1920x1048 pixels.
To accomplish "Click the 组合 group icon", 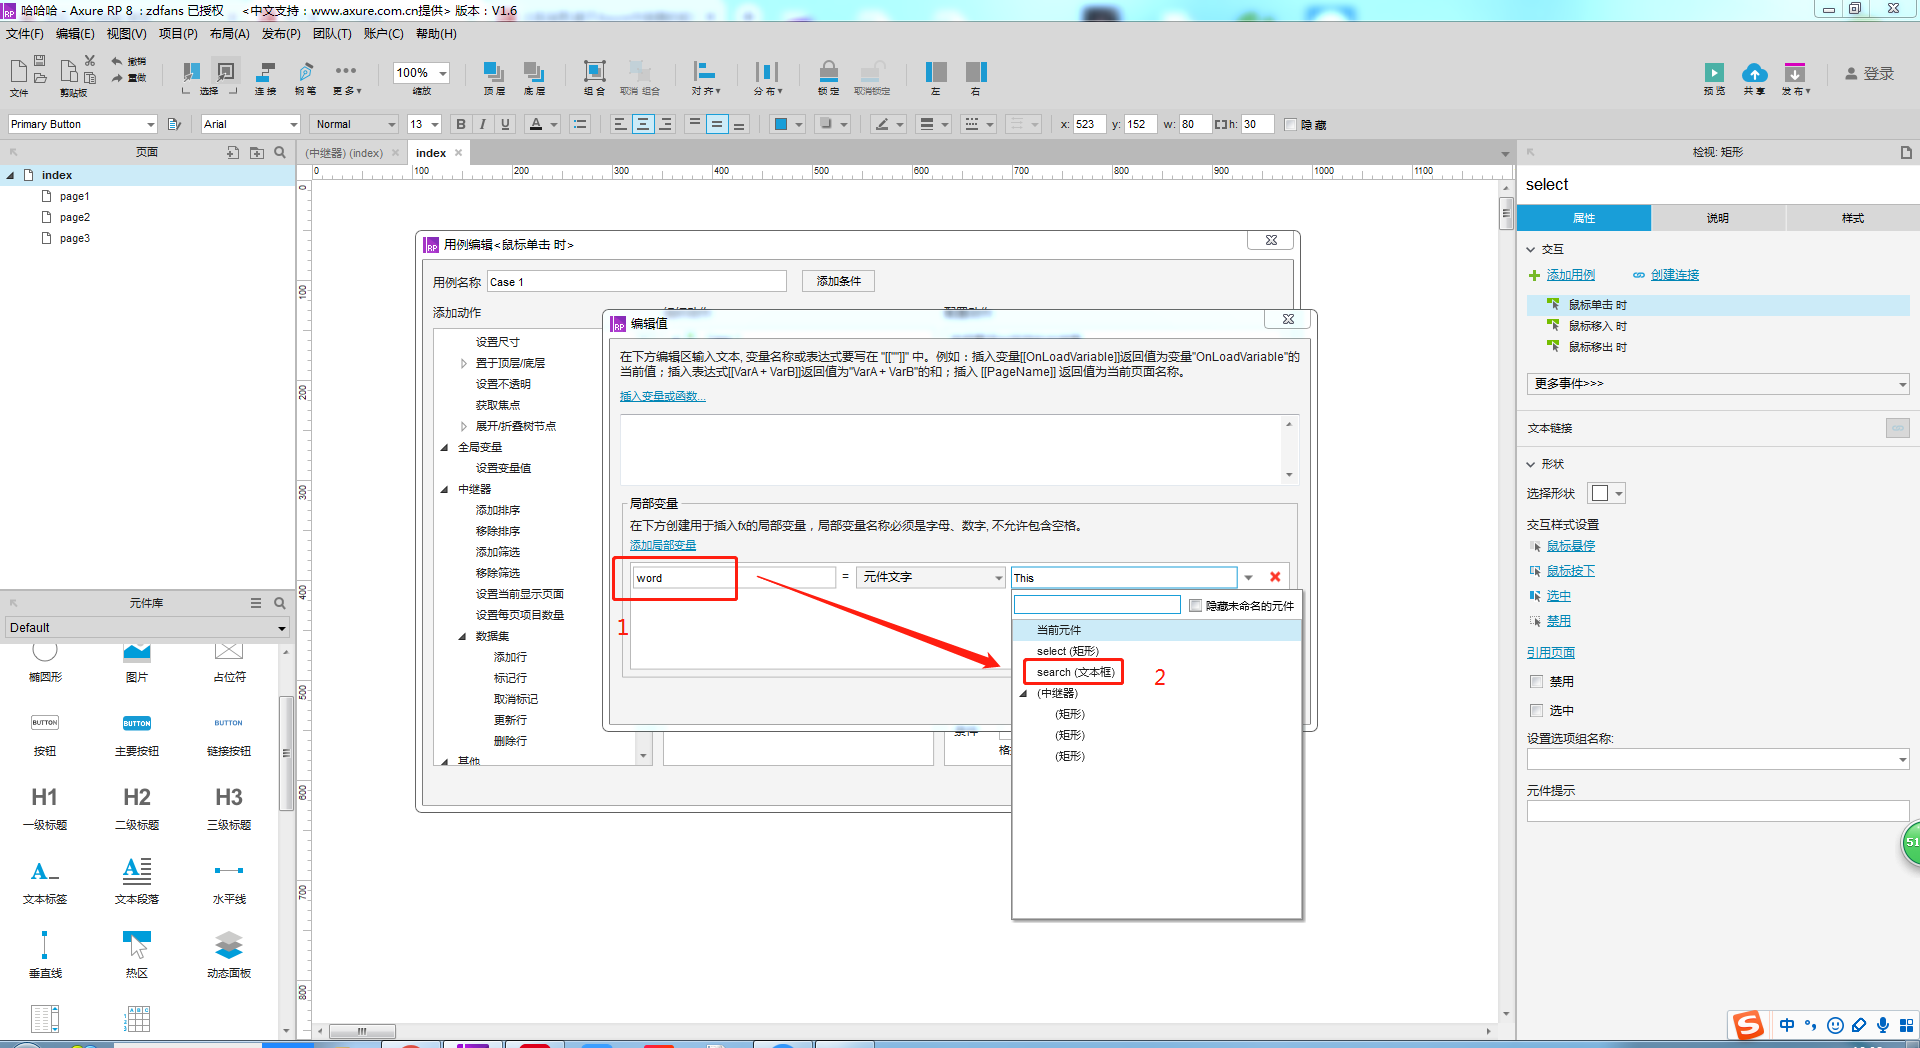I will 594,72.
